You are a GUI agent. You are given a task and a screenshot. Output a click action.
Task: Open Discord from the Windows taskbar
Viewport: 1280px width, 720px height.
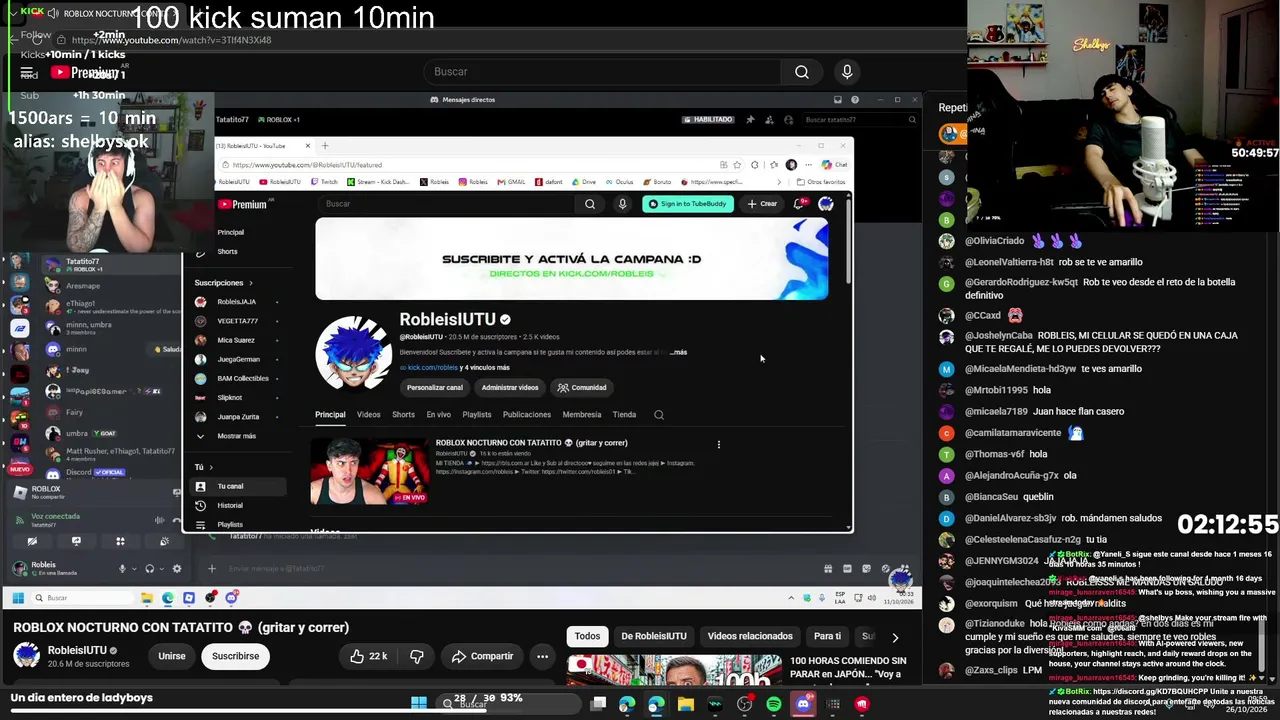803,704
